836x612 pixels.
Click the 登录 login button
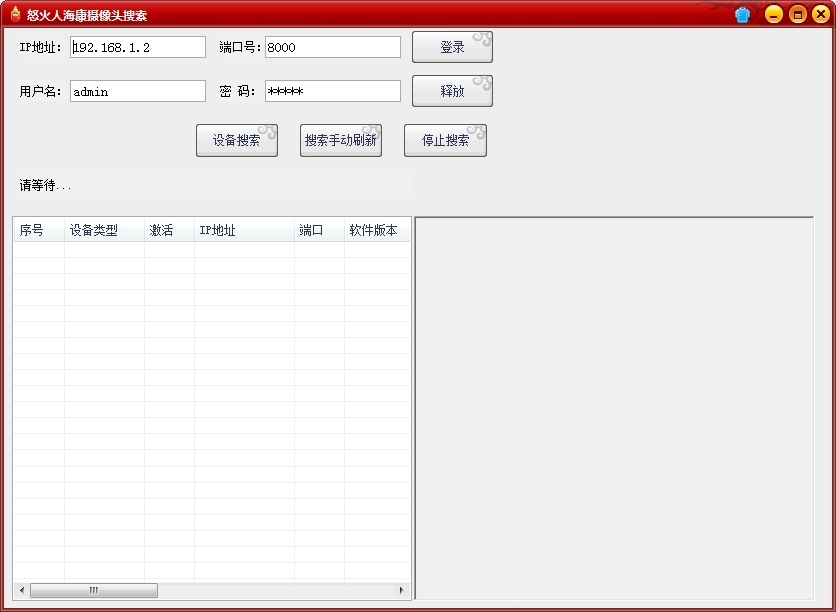(x=452, y=47)
